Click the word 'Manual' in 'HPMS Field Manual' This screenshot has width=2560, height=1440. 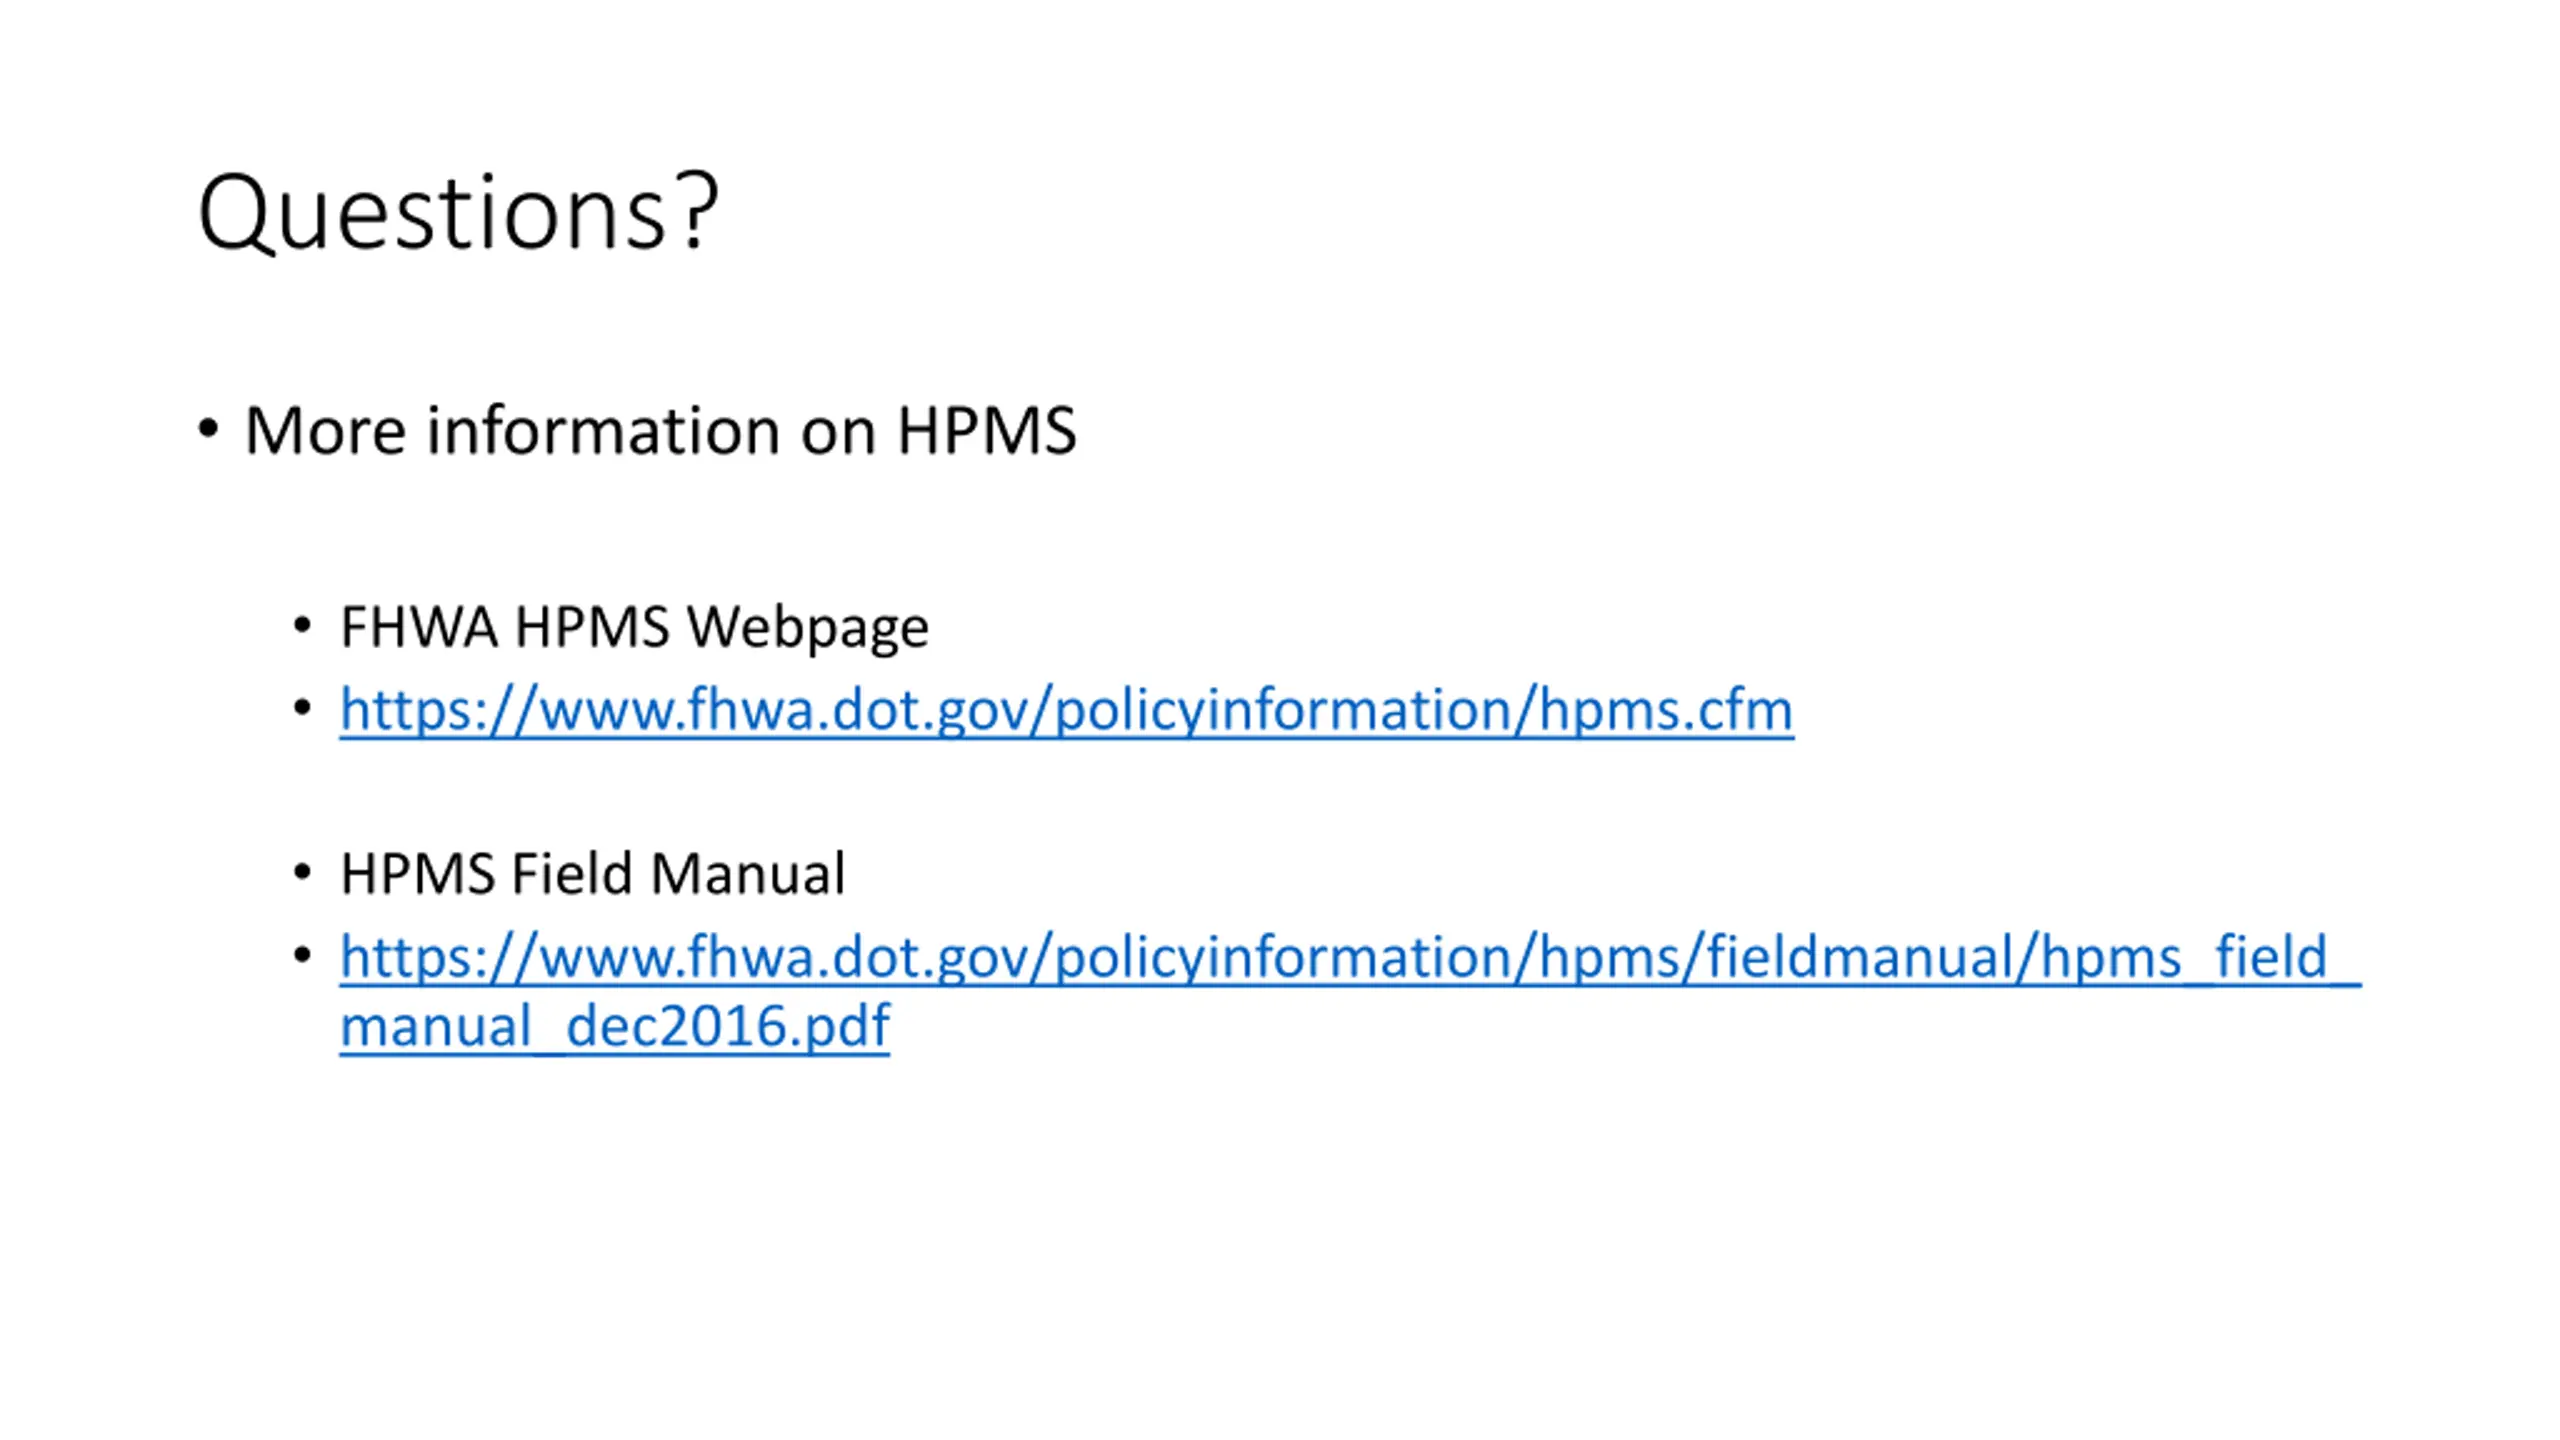point(747,874)
